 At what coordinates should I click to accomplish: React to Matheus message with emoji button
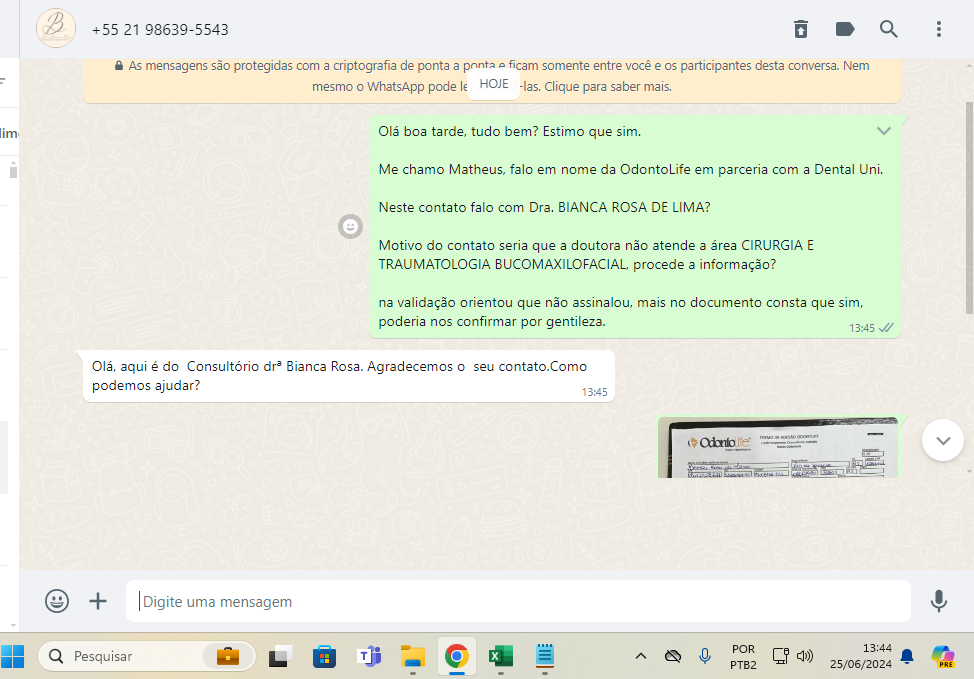click(350, 227)
